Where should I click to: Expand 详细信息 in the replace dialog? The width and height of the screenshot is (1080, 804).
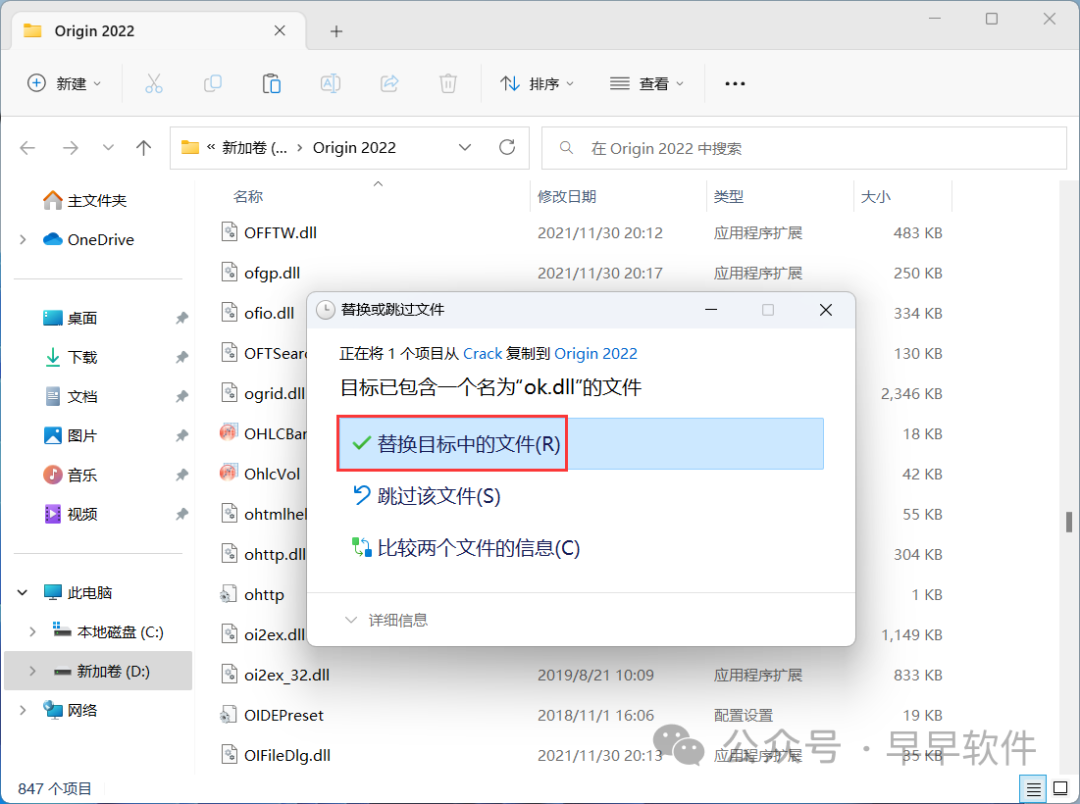387,620
